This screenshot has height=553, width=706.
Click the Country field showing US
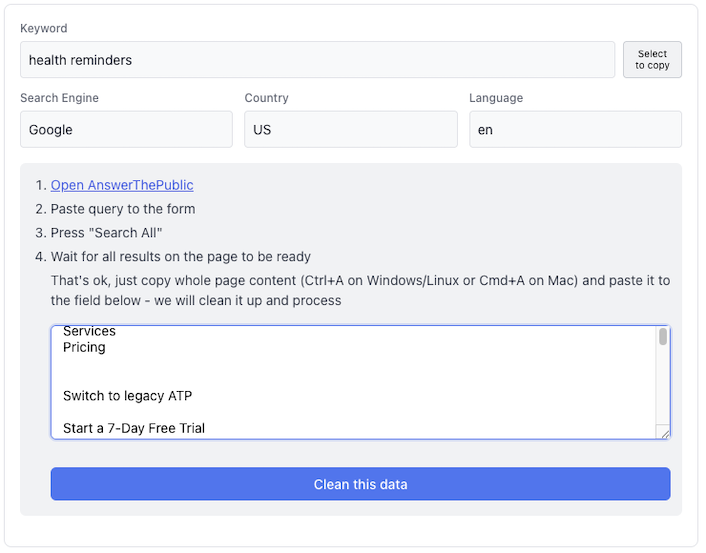pyautogui.click(x=350, y=130)
